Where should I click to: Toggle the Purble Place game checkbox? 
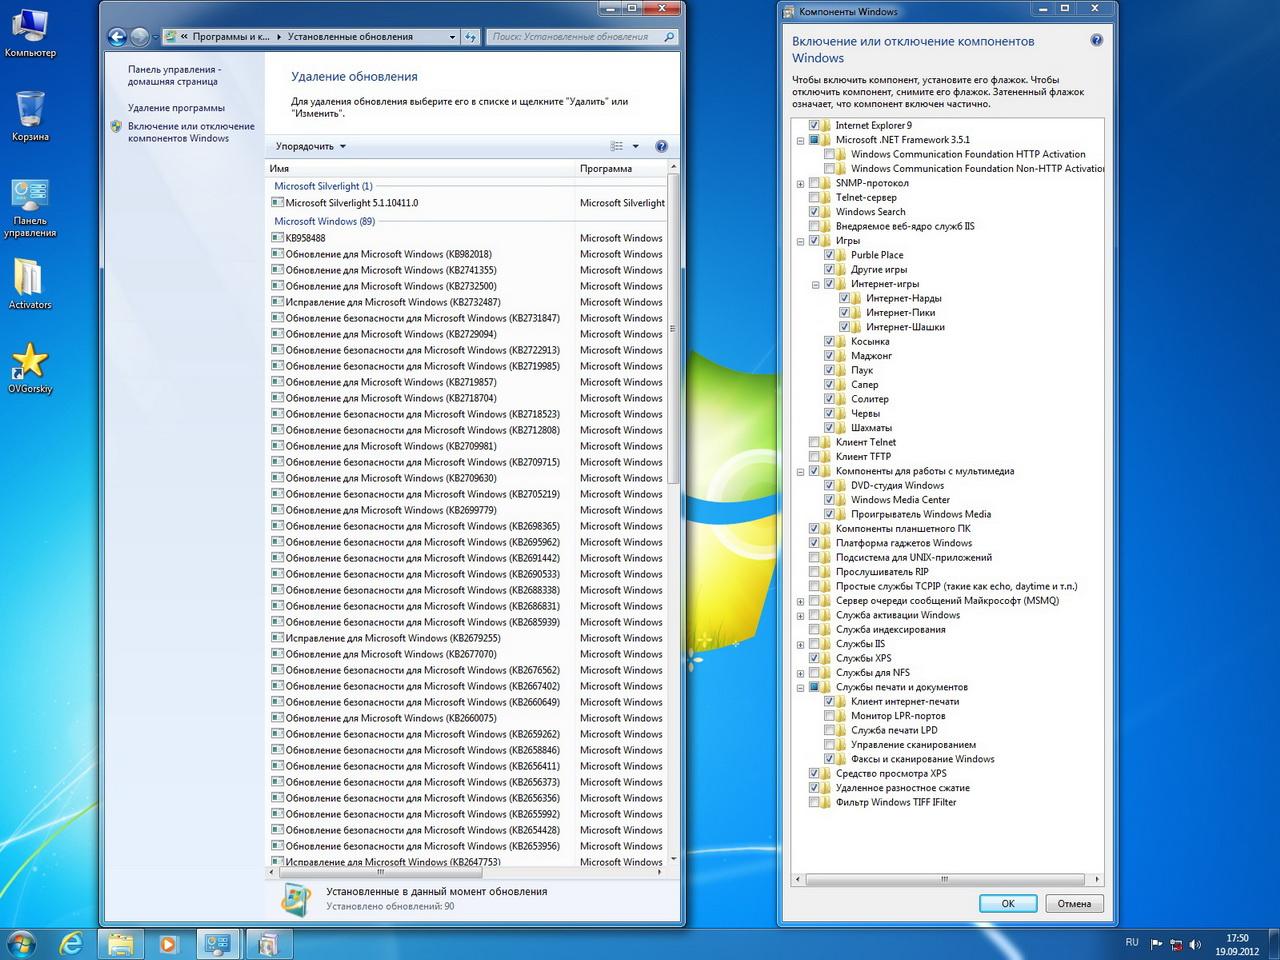[829, 255]
